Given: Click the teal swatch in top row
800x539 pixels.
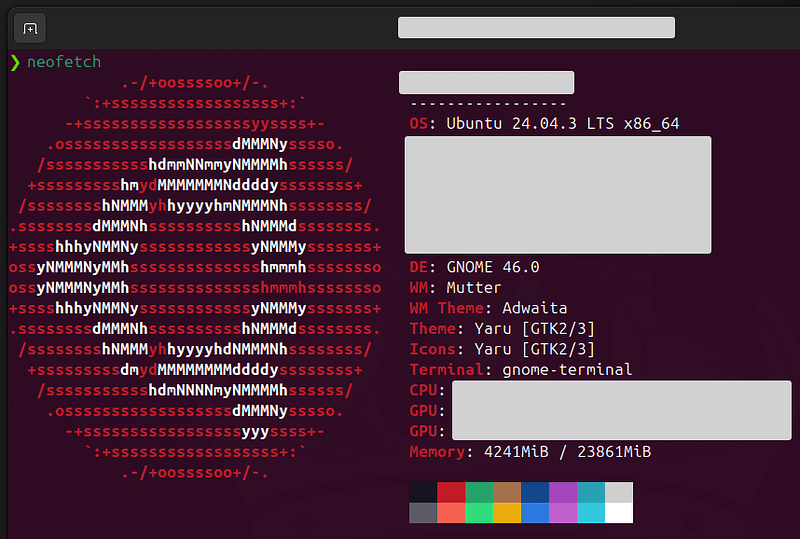Looking at the screenshot, I should [x=591, y=492].
